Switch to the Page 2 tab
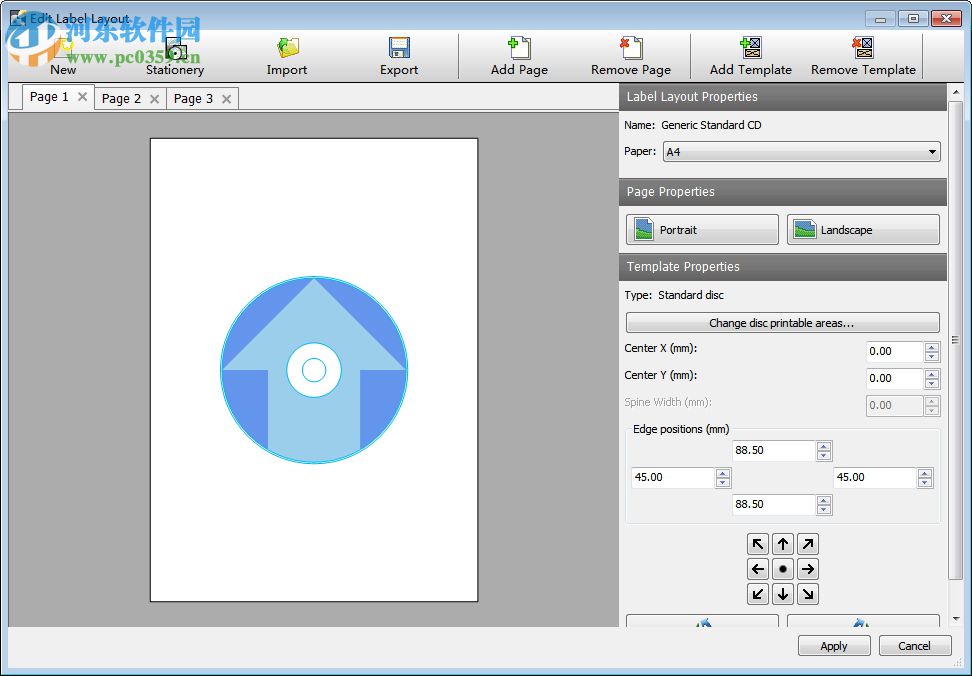The width and height of the screenshot is (972, 676). pyautogui.click(x=121, y=98)
